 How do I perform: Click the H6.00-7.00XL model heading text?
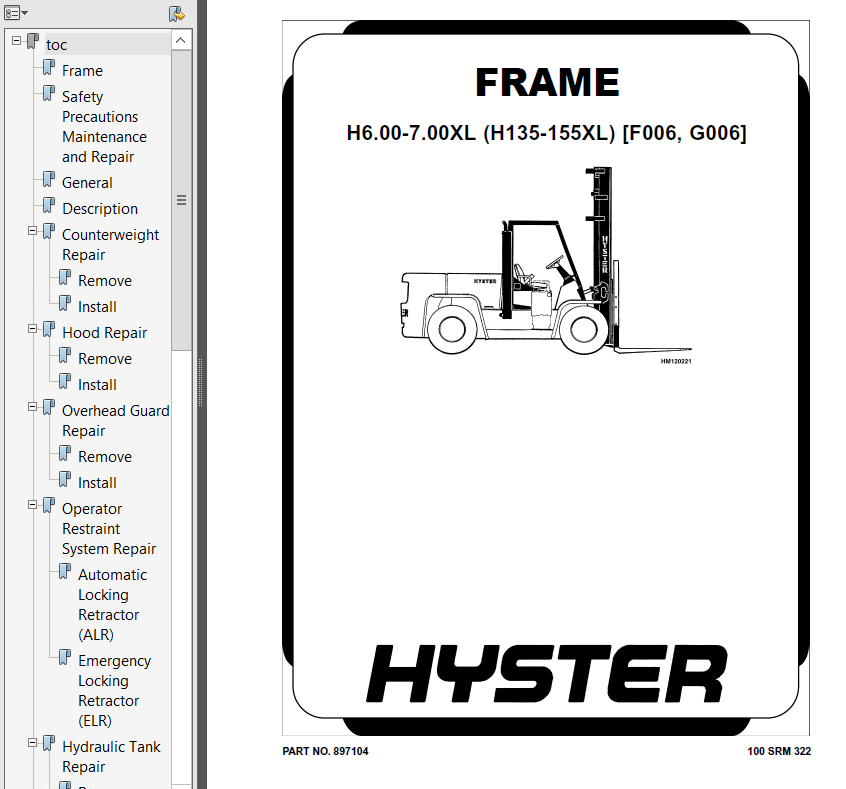pos(547,133)
